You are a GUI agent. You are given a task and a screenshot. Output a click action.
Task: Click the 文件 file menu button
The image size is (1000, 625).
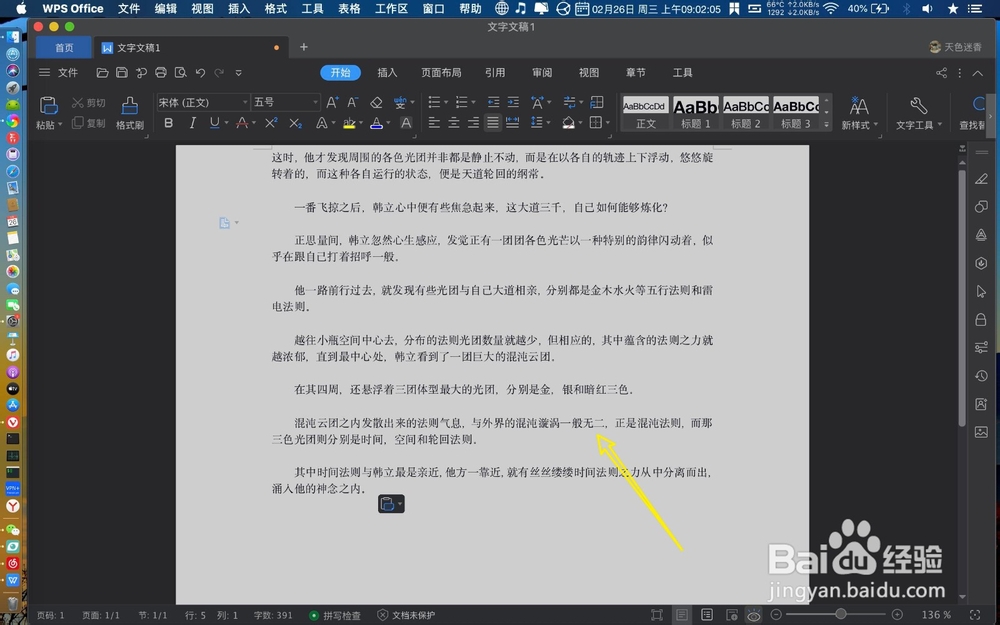[59, 73]
